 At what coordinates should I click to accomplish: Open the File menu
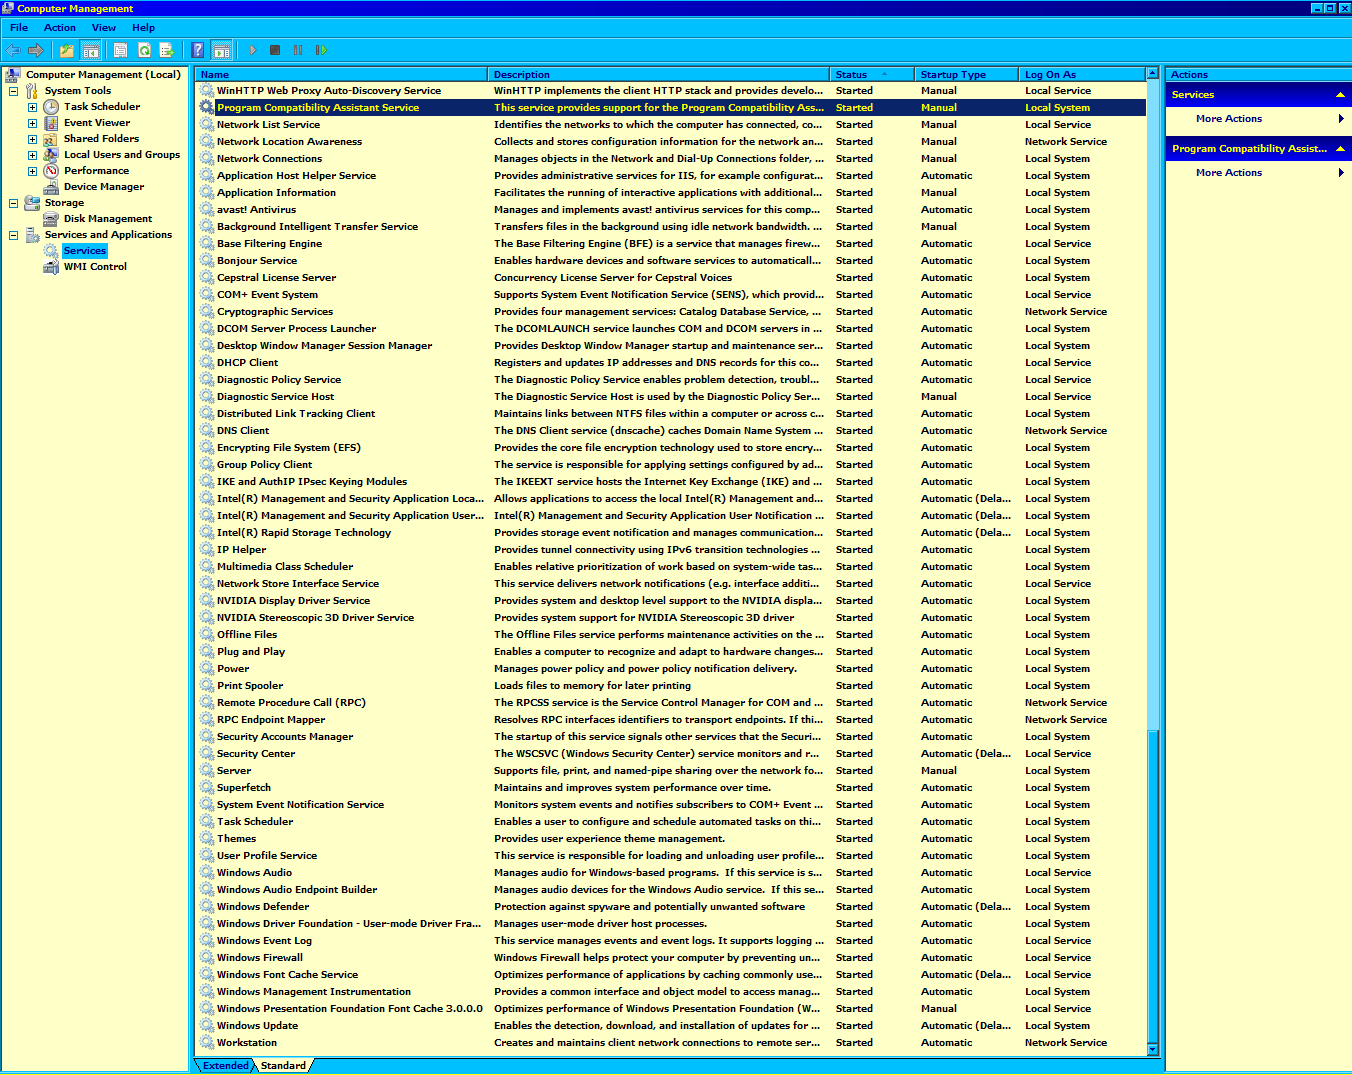(x=19, y=28)
